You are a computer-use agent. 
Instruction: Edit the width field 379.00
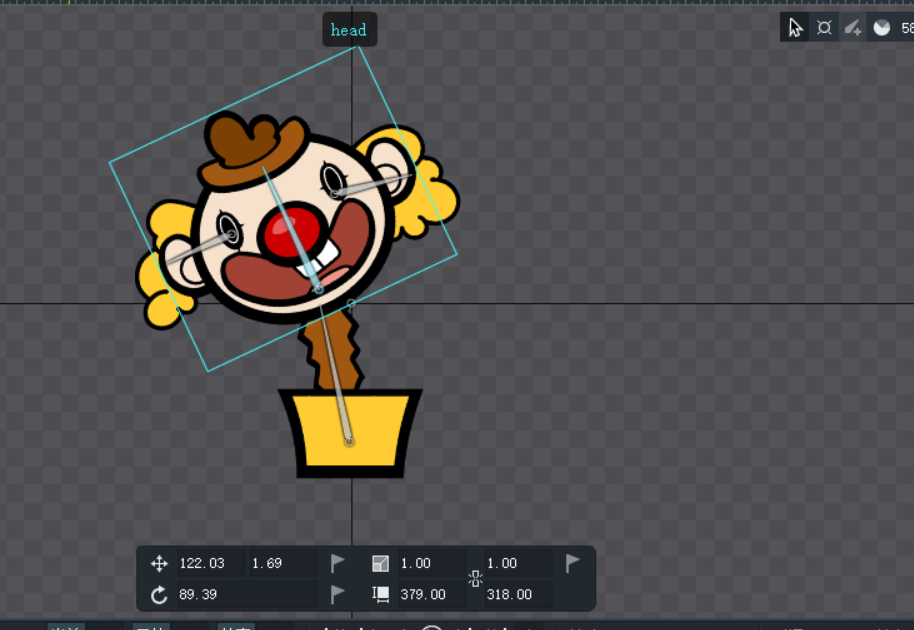click(x=432, y=594)
